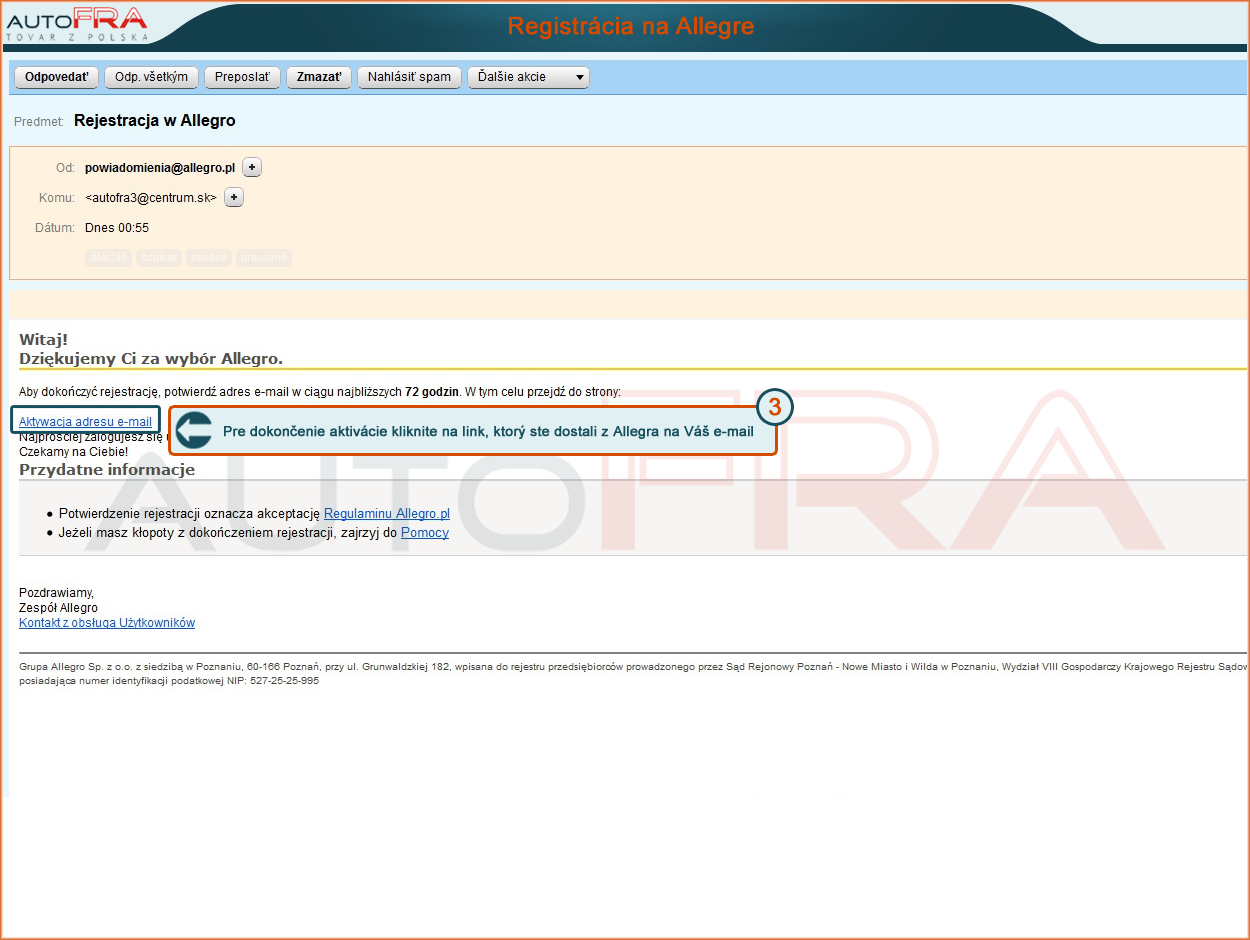Open Kontakt z obsługą Użytkowników link
1250x940 pixels.
point(107,623)
